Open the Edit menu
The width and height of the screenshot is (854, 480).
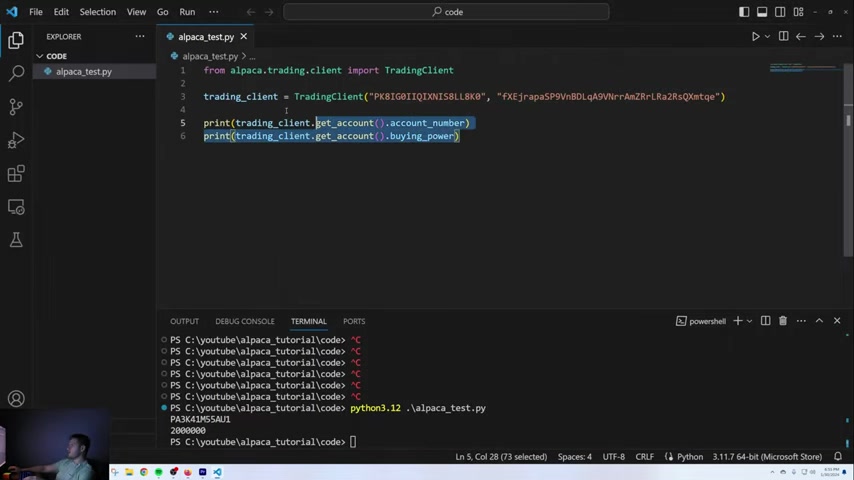click(61, 12)
